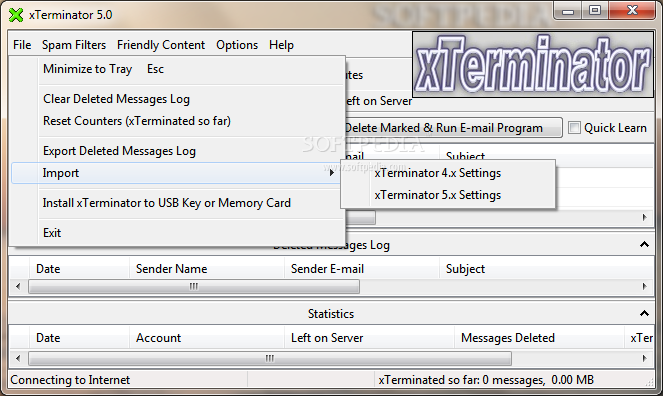Image resolution: width=663 pixels, height=396 pixels.
Task: Open the File menu
Action: tap(22, 45)
